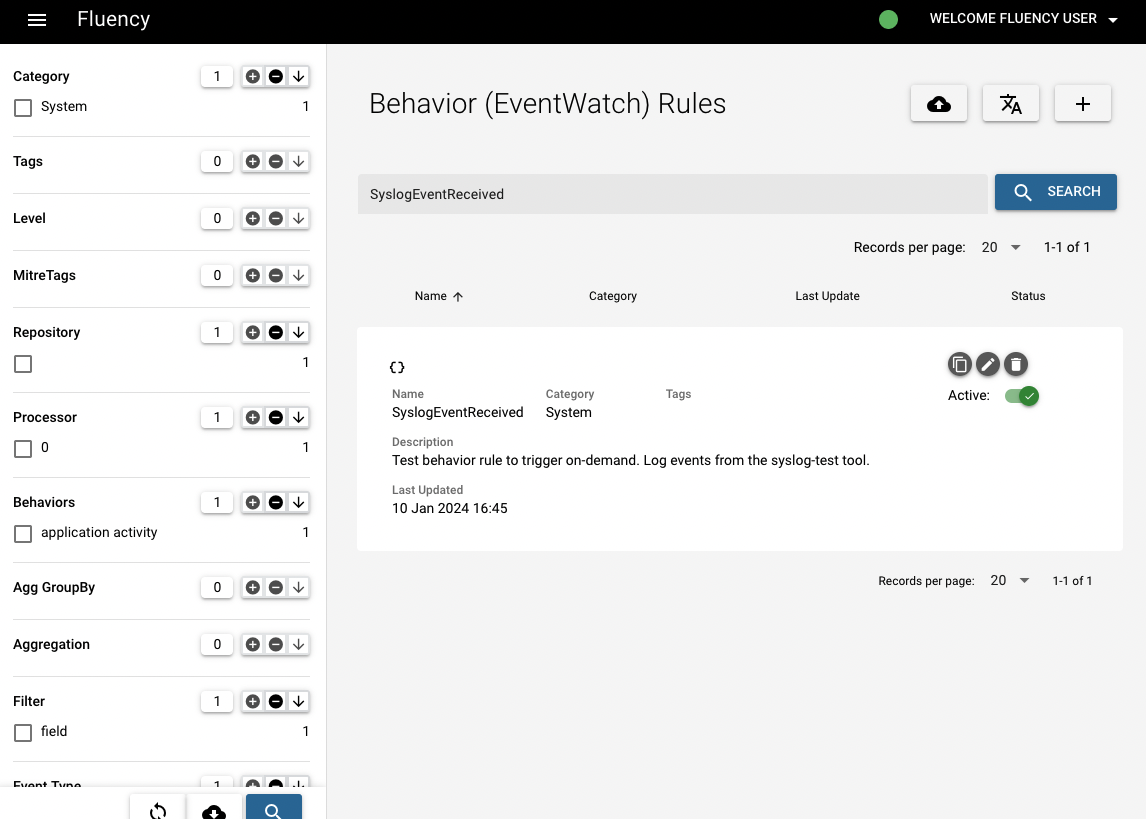Click the Aggregation facet count box
1146x819 pixels.
tap(217, 644)
